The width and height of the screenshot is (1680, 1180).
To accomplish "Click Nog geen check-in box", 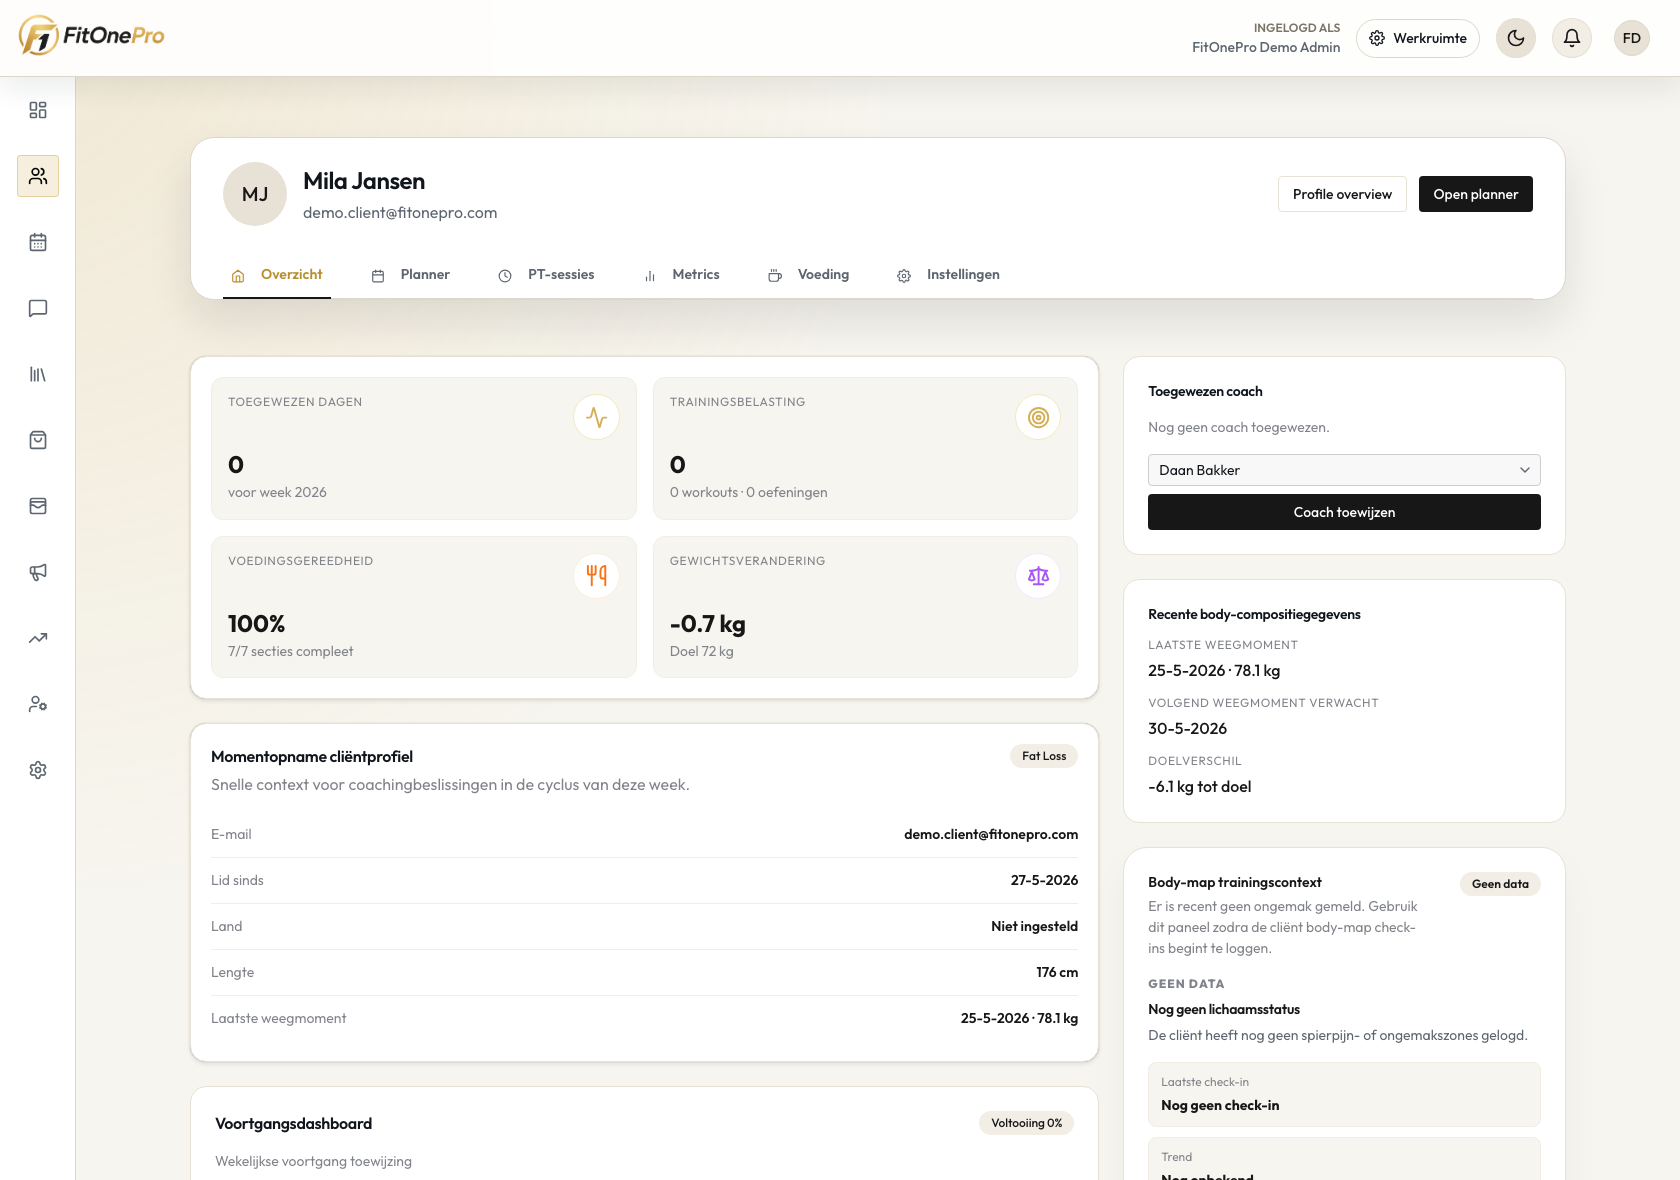I will coord(1344,1094).
